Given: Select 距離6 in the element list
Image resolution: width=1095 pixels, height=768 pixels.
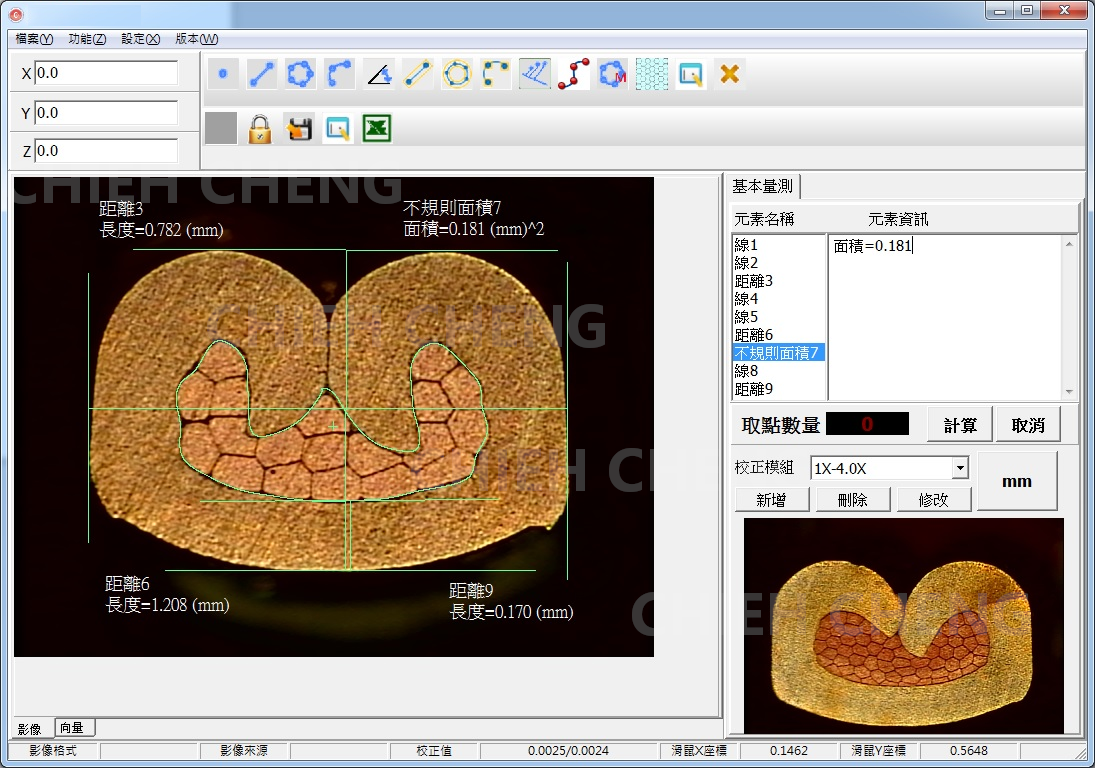Looking at the screenshot, I should tap(754, 335).
